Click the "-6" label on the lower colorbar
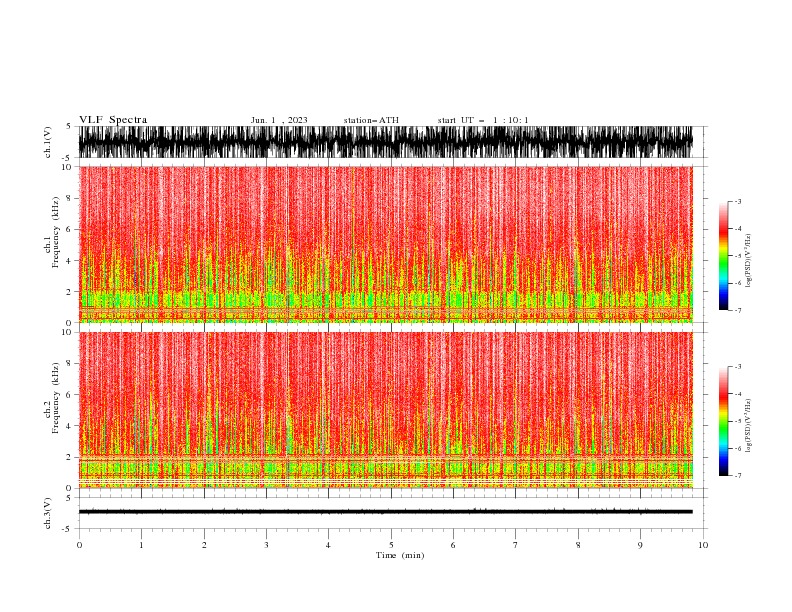This screenshot has height=612, width=792. click(738, 448)
